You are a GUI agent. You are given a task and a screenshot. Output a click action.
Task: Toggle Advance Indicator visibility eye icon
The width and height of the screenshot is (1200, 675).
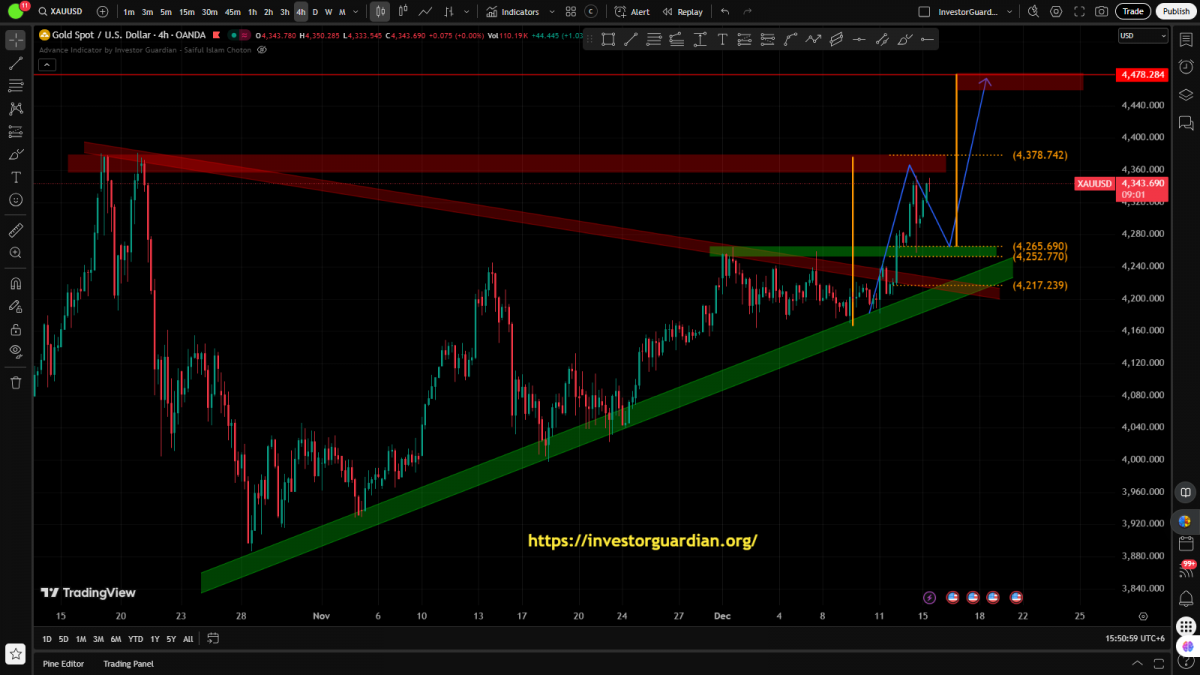coord(261,49)
